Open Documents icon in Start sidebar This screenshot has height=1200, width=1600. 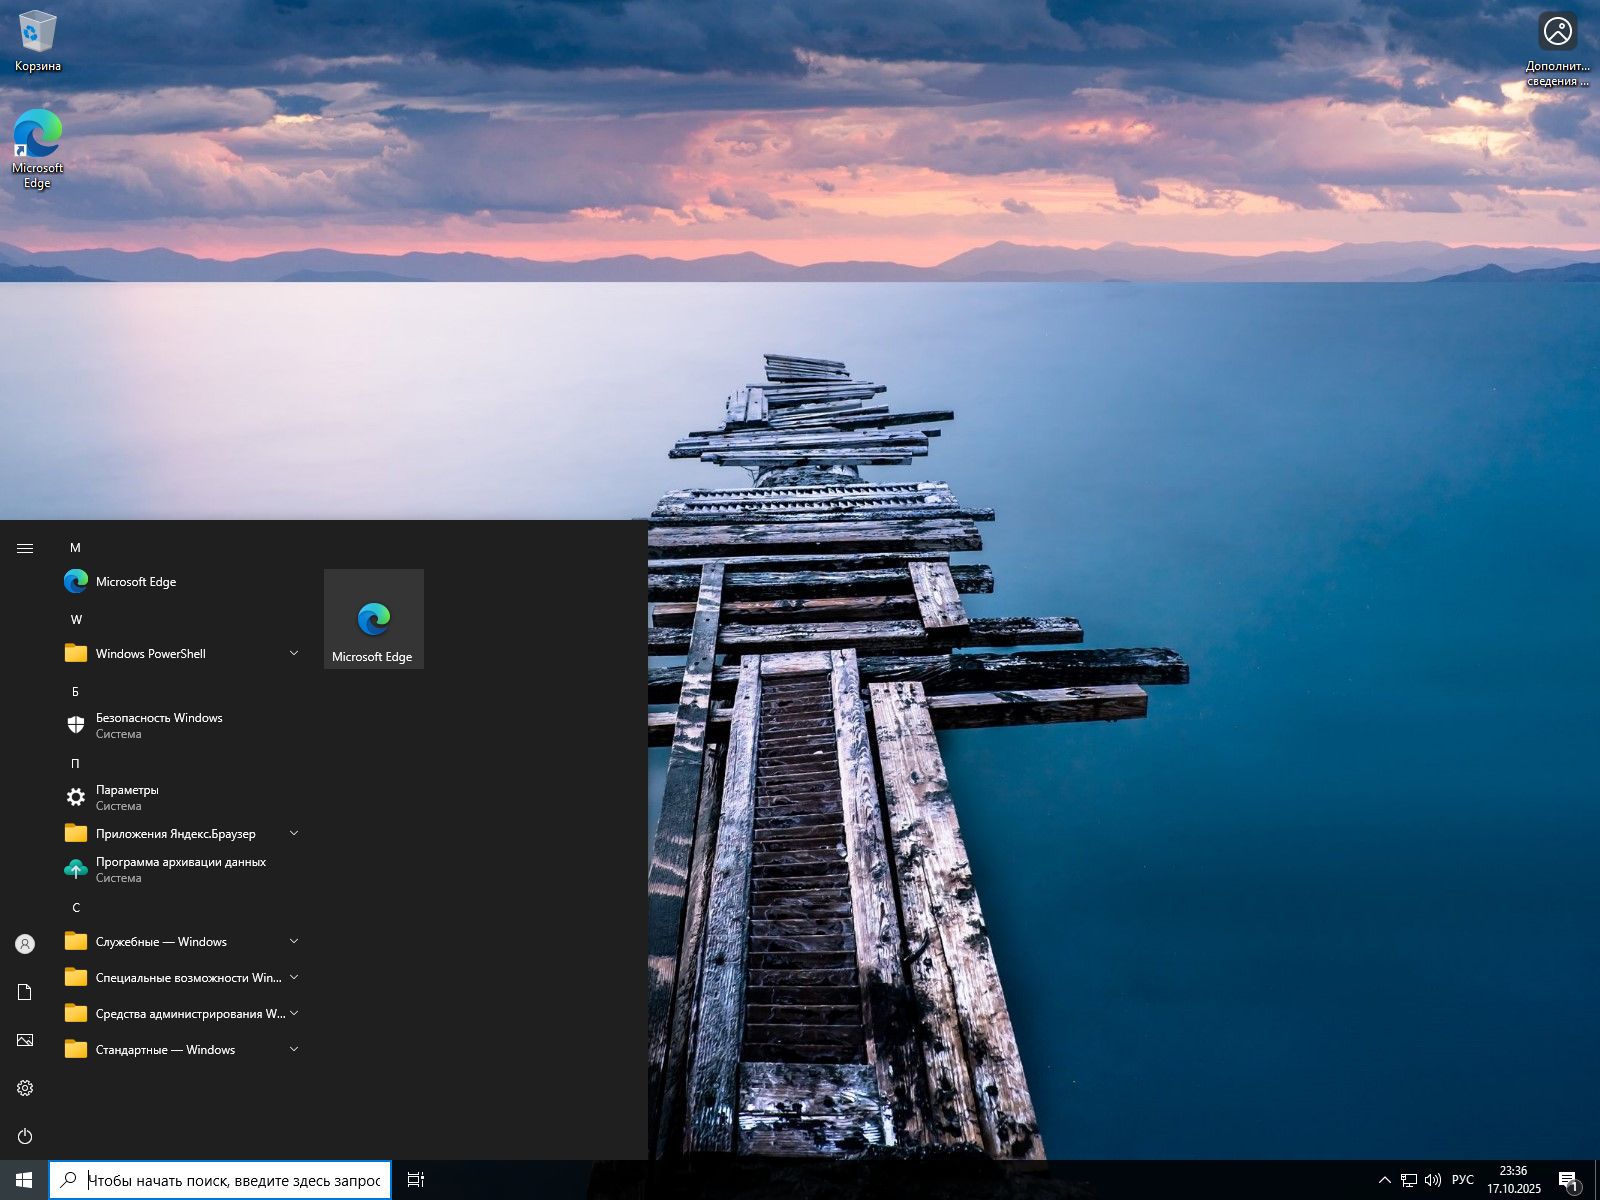point(25,992)
